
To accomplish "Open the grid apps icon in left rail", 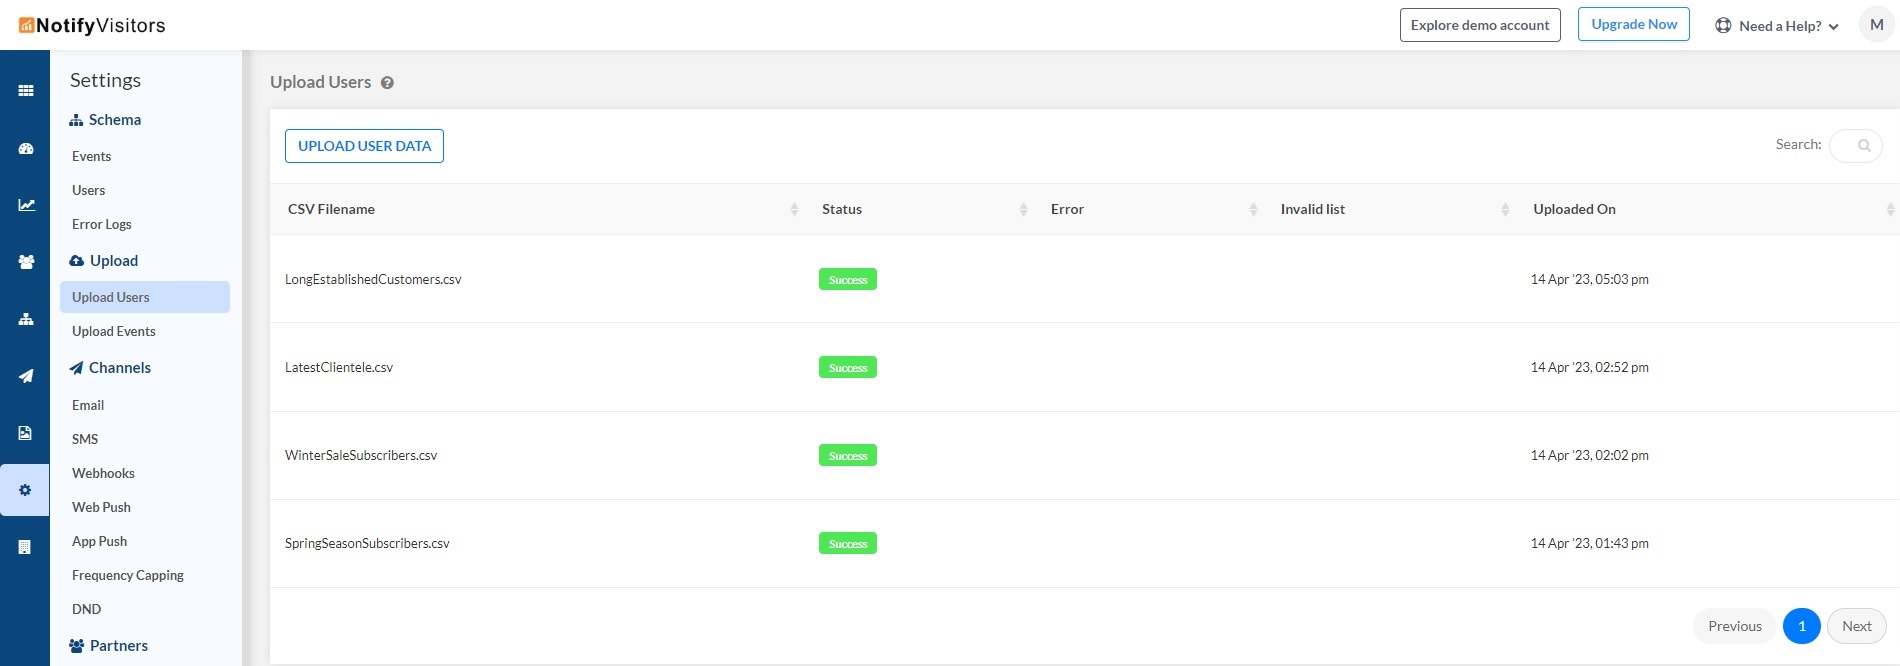I will coord(26,91).
